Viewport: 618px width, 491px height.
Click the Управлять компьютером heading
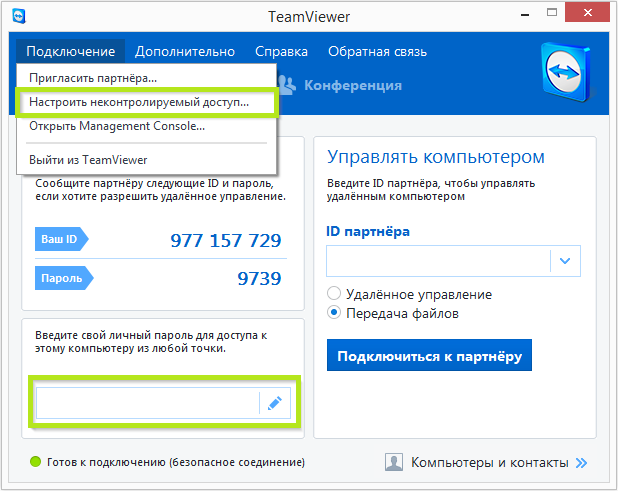(x=436, y=157)
